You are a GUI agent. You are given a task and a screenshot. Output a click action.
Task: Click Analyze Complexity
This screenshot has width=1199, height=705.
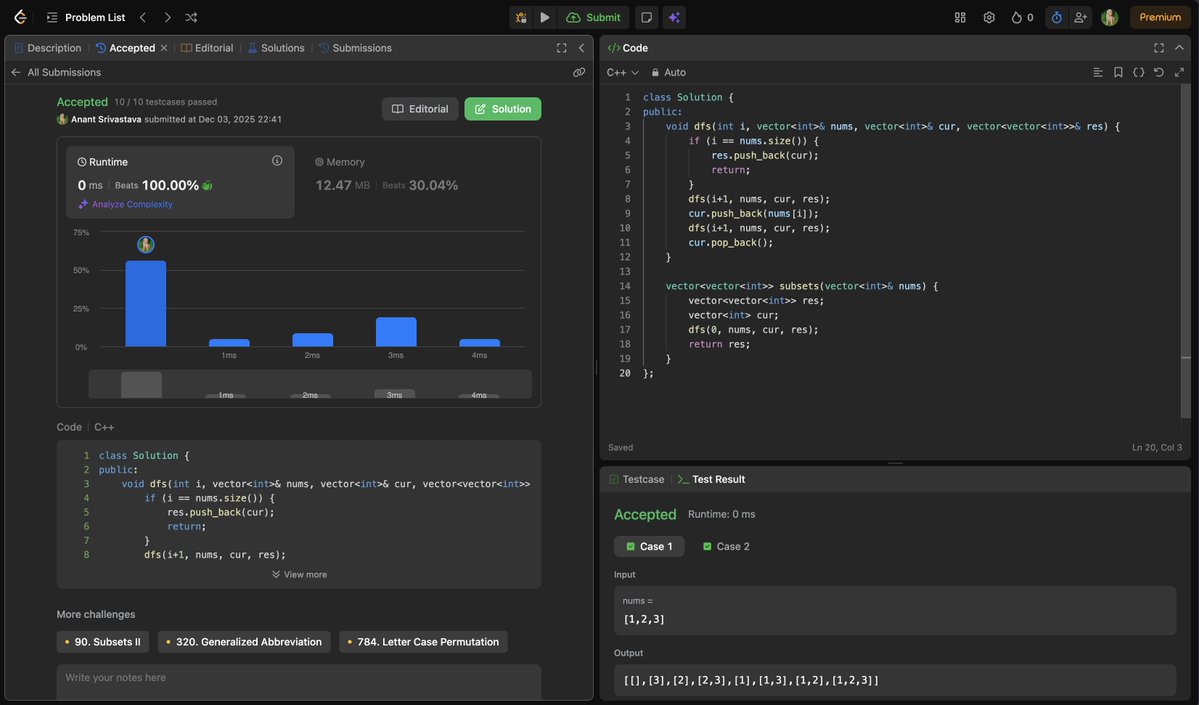(125, 204)
